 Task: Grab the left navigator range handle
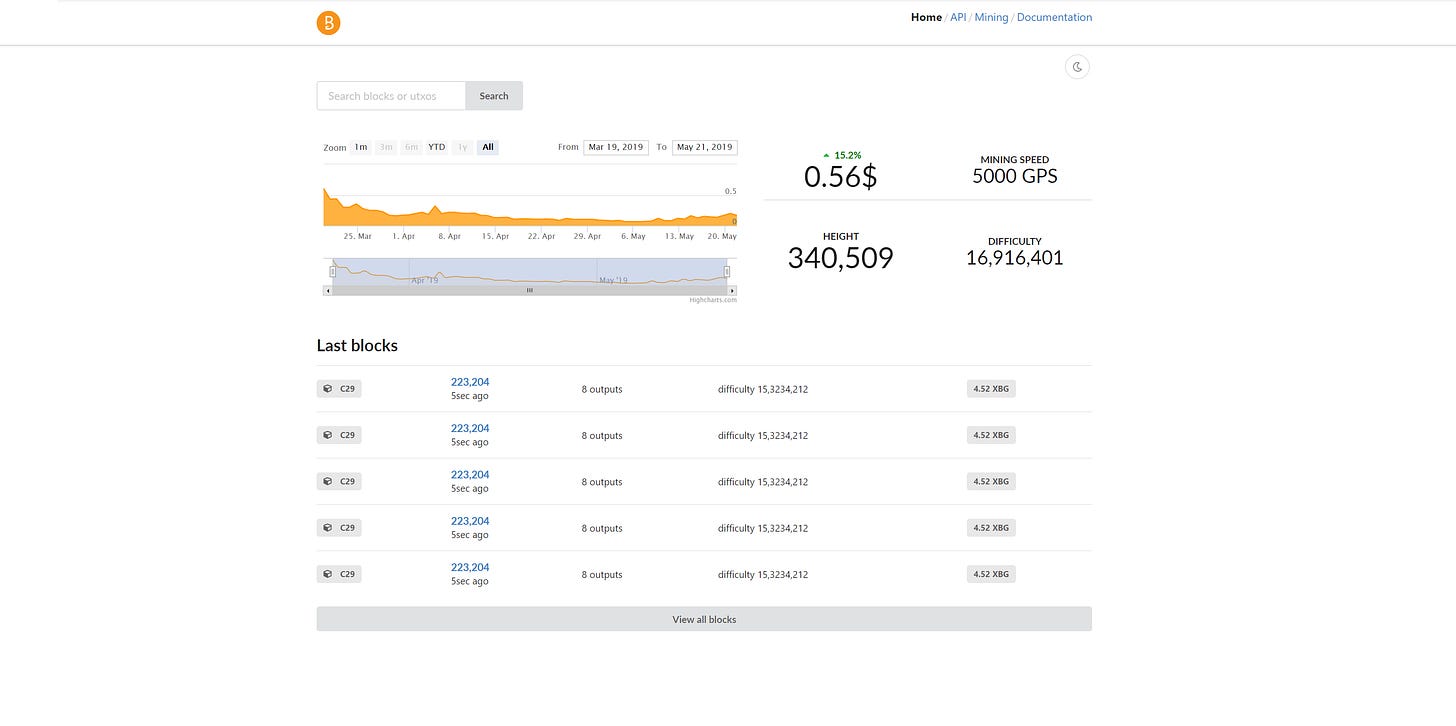333,271
